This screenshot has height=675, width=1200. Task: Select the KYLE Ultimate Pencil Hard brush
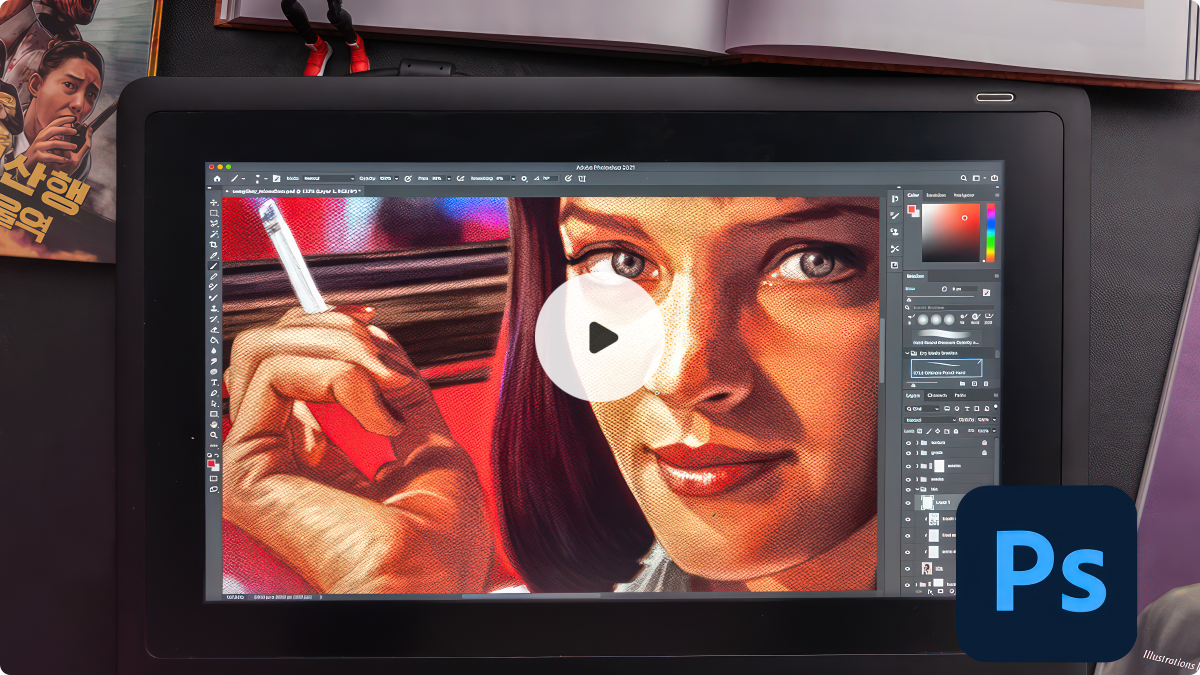click(946, 368)
